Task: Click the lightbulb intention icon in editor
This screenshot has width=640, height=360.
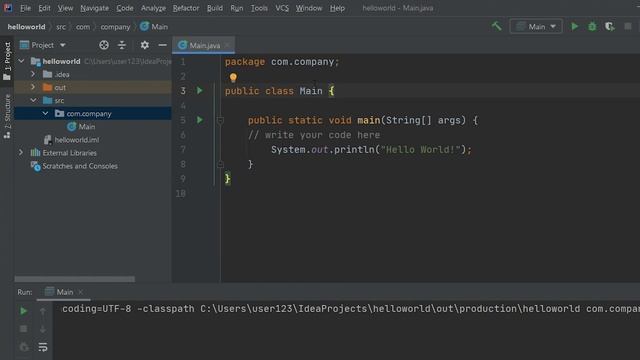Action: [233, 77]
